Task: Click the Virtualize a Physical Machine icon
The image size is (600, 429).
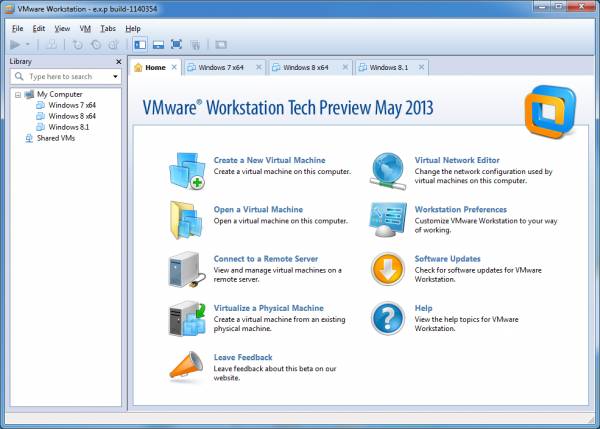Action: 187,318
